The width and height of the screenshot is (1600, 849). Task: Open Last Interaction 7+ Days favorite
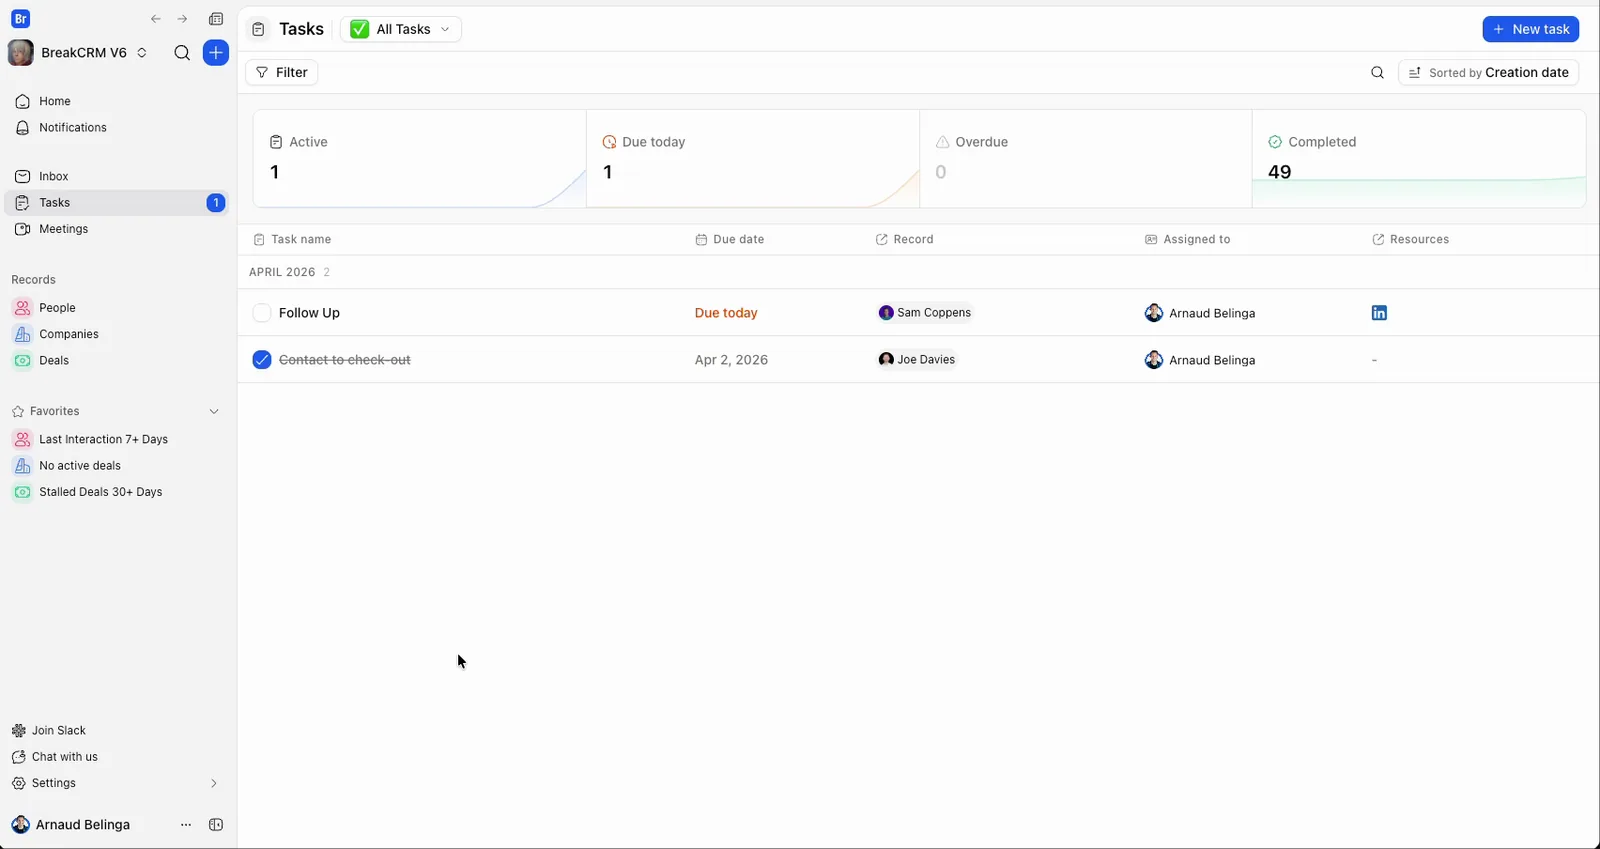(117, 440)
